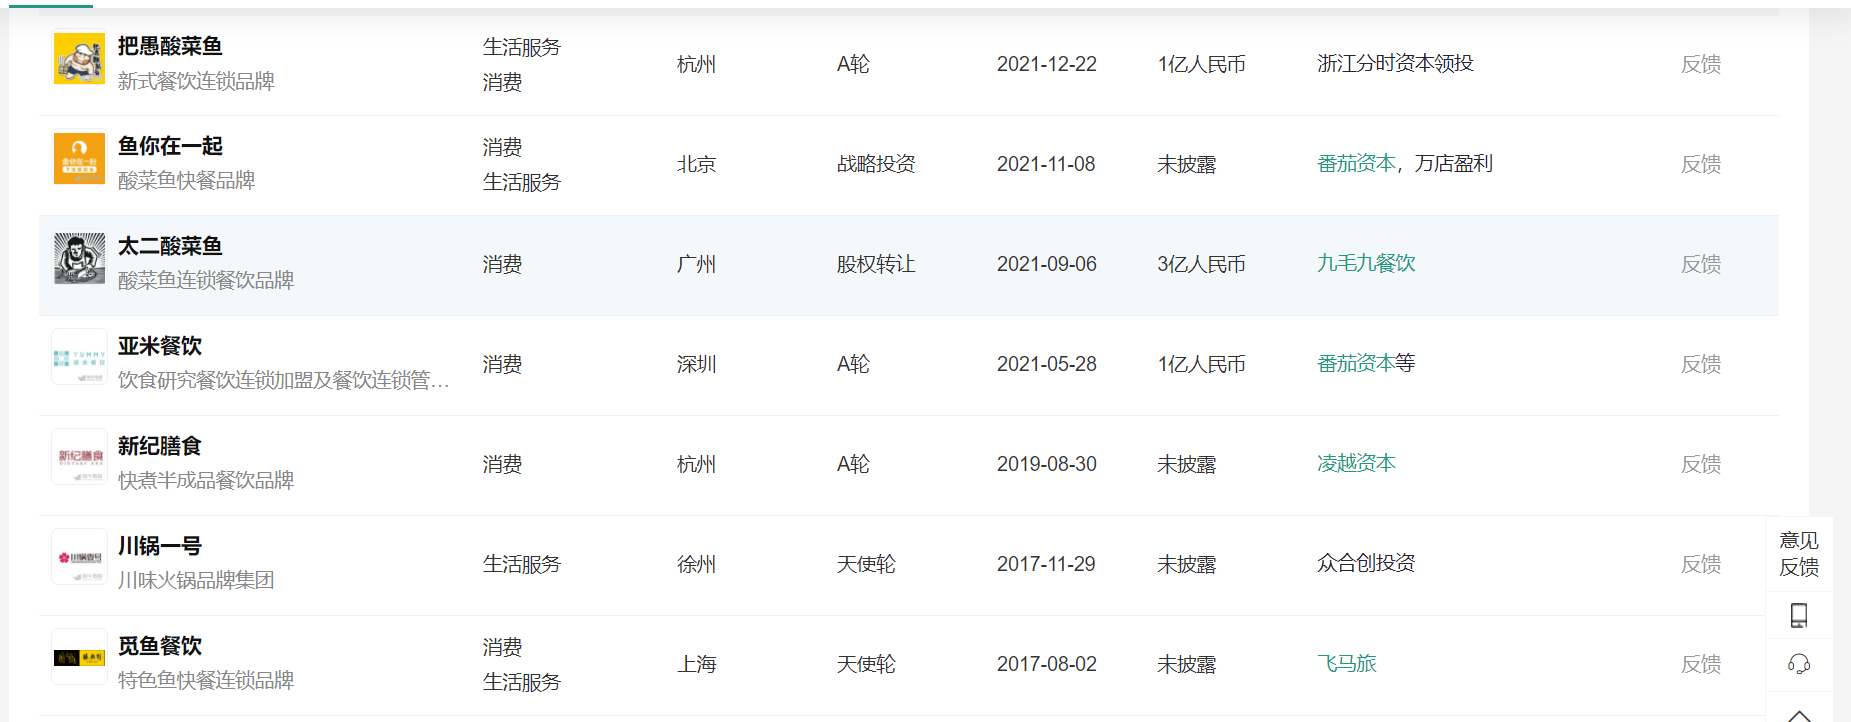Click 反馈 in the 鱼你在一起 row
This screenshot has height=722, width=1851.
[x=1701, y=164]
